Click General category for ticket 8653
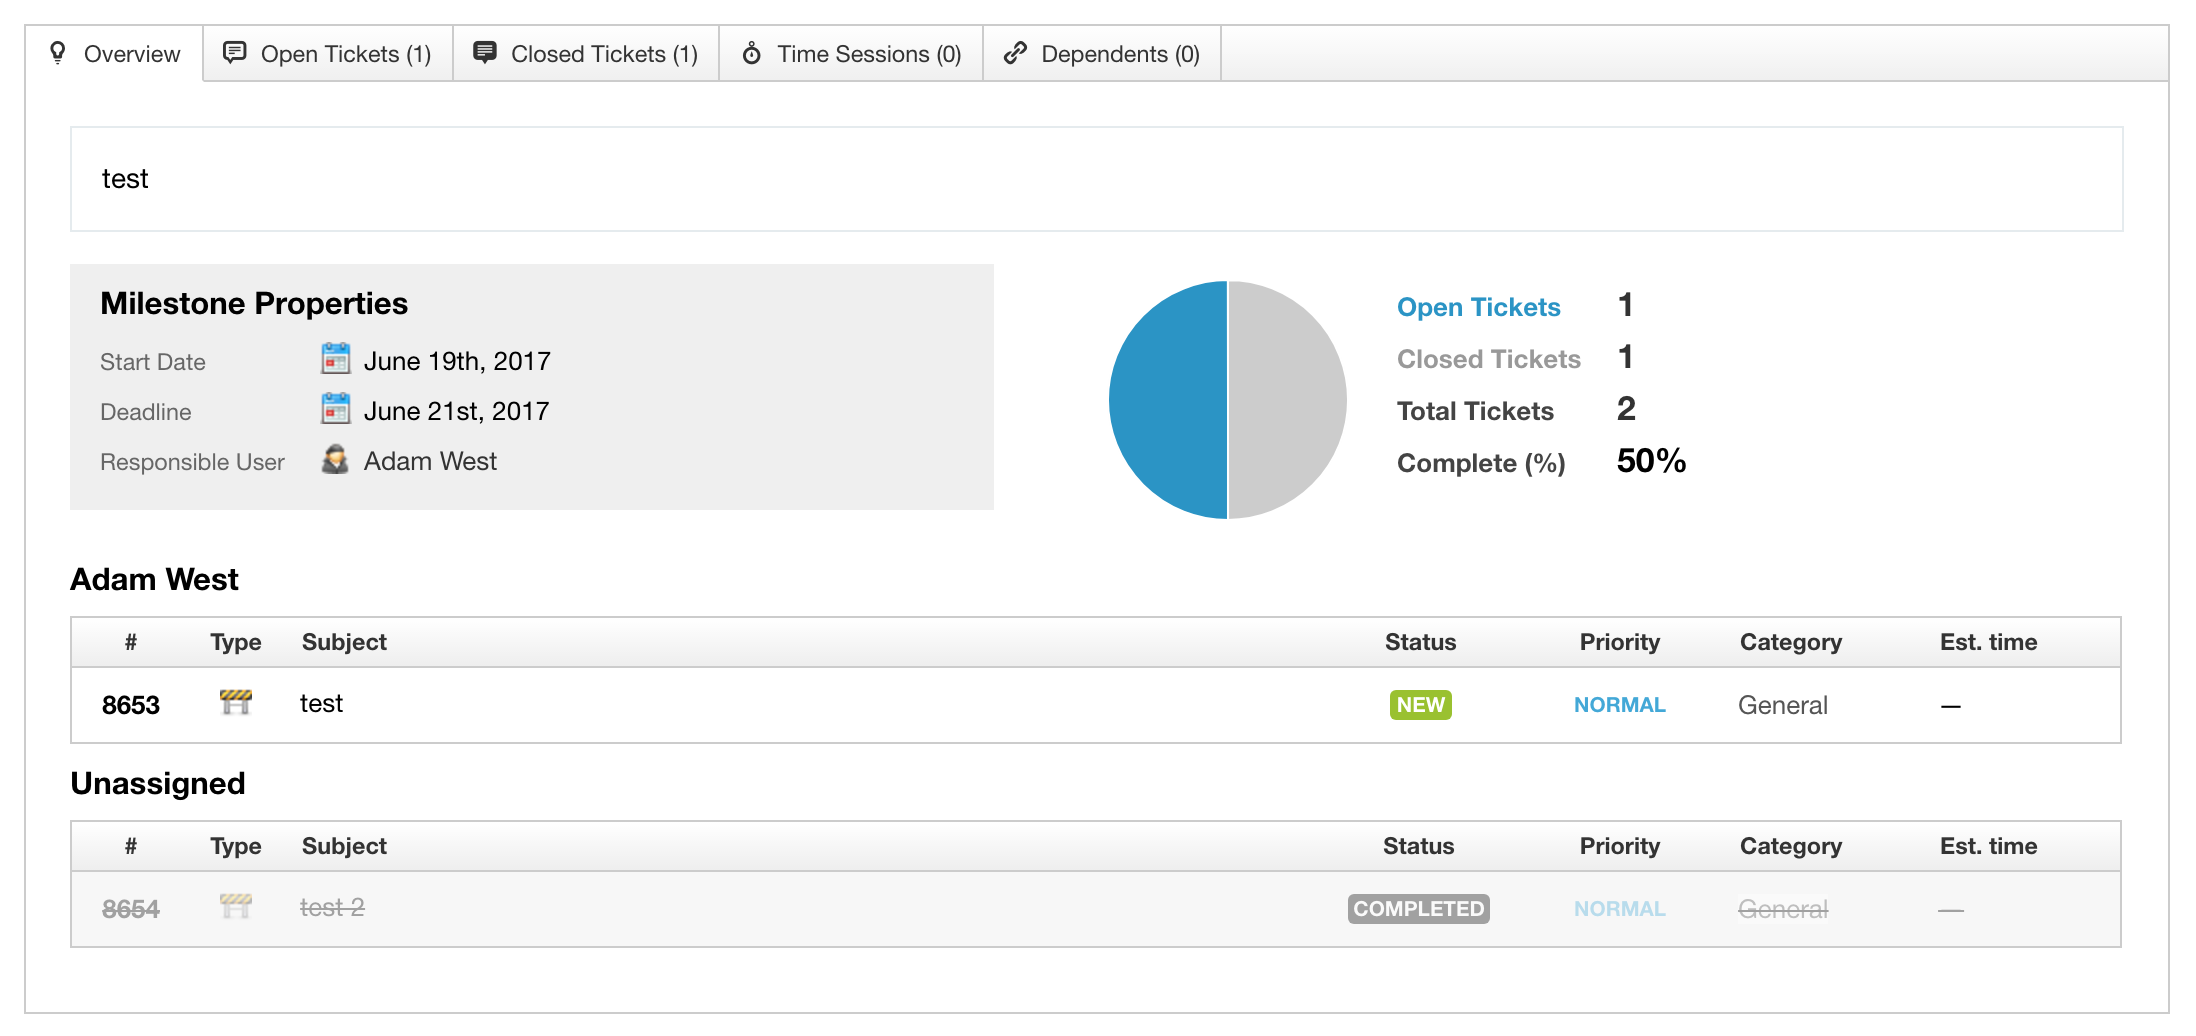The height and width of the screenshot is (1036, 2196). [x=1782, y=705]
